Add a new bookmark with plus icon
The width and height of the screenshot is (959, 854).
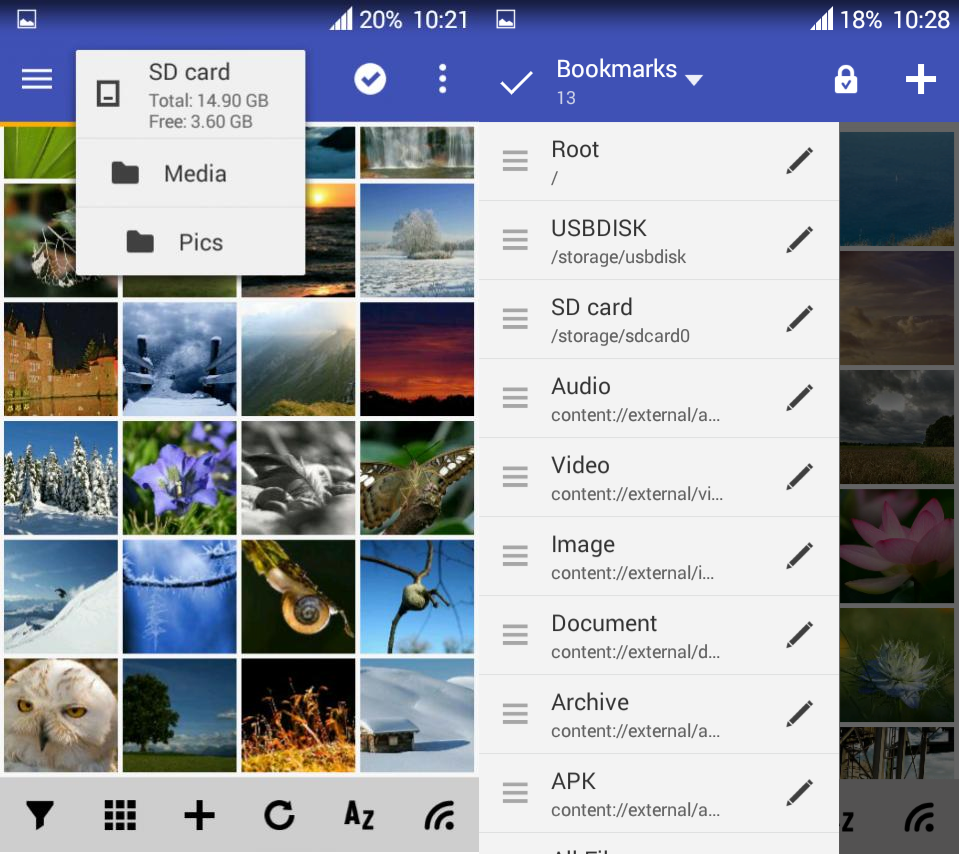pos(920,80)
